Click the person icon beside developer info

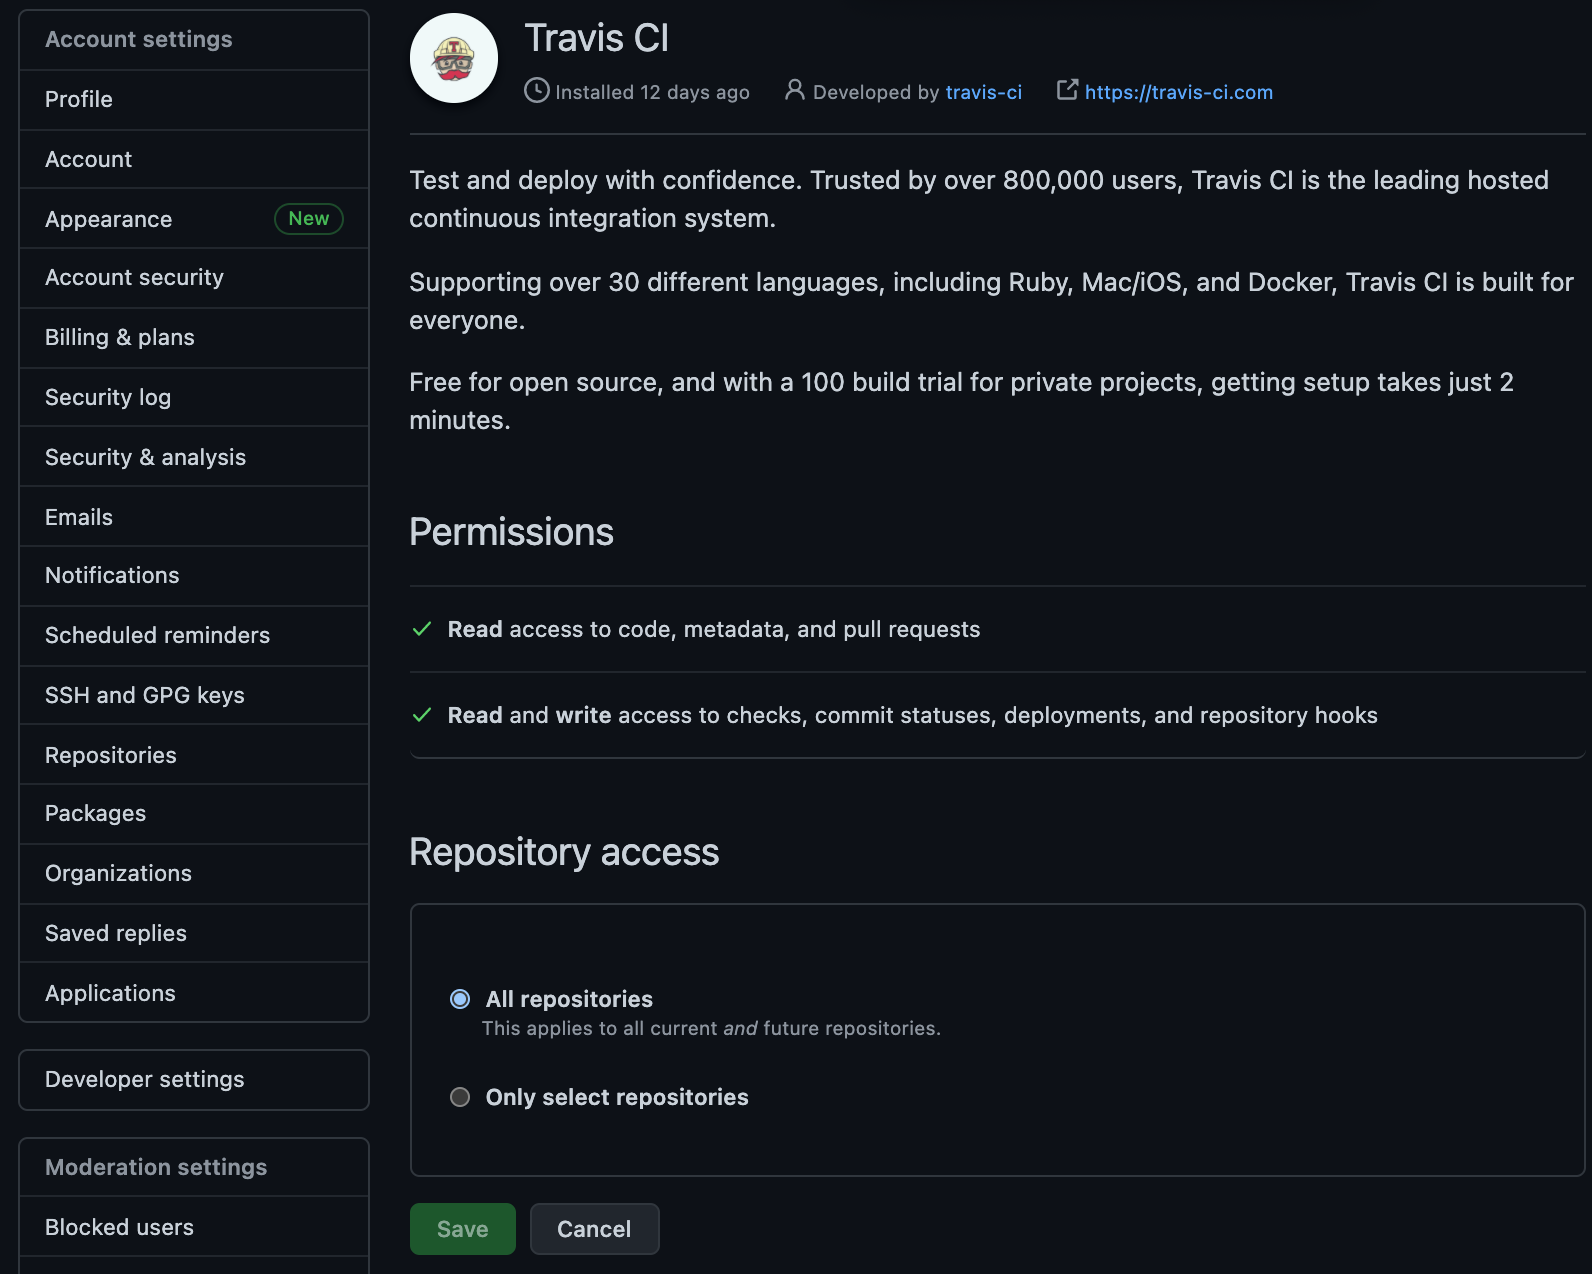(x=794, y=91)
